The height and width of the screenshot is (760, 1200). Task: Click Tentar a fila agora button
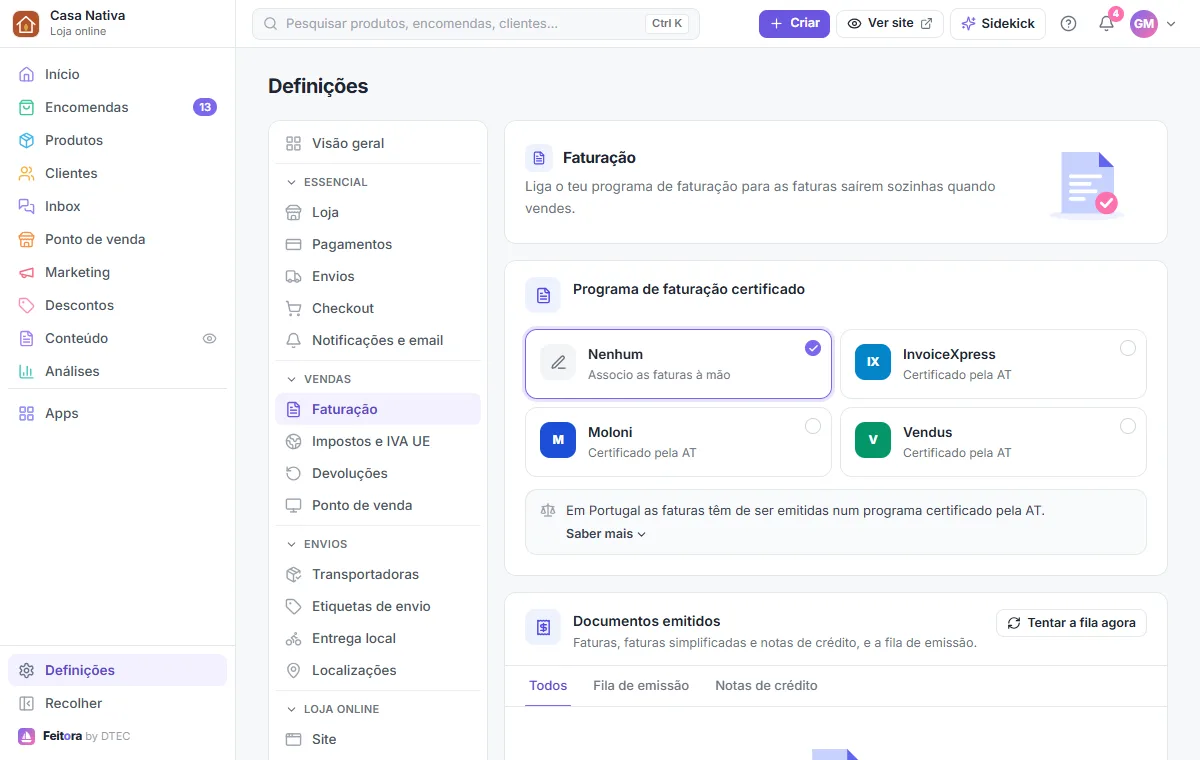click(1071, 623)
